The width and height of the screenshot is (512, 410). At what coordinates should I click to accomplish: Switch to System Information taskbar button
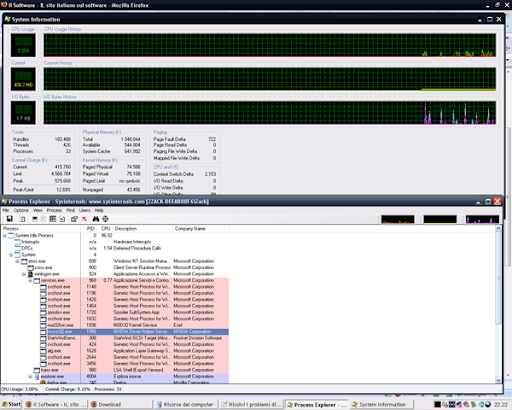pos(381,404)
